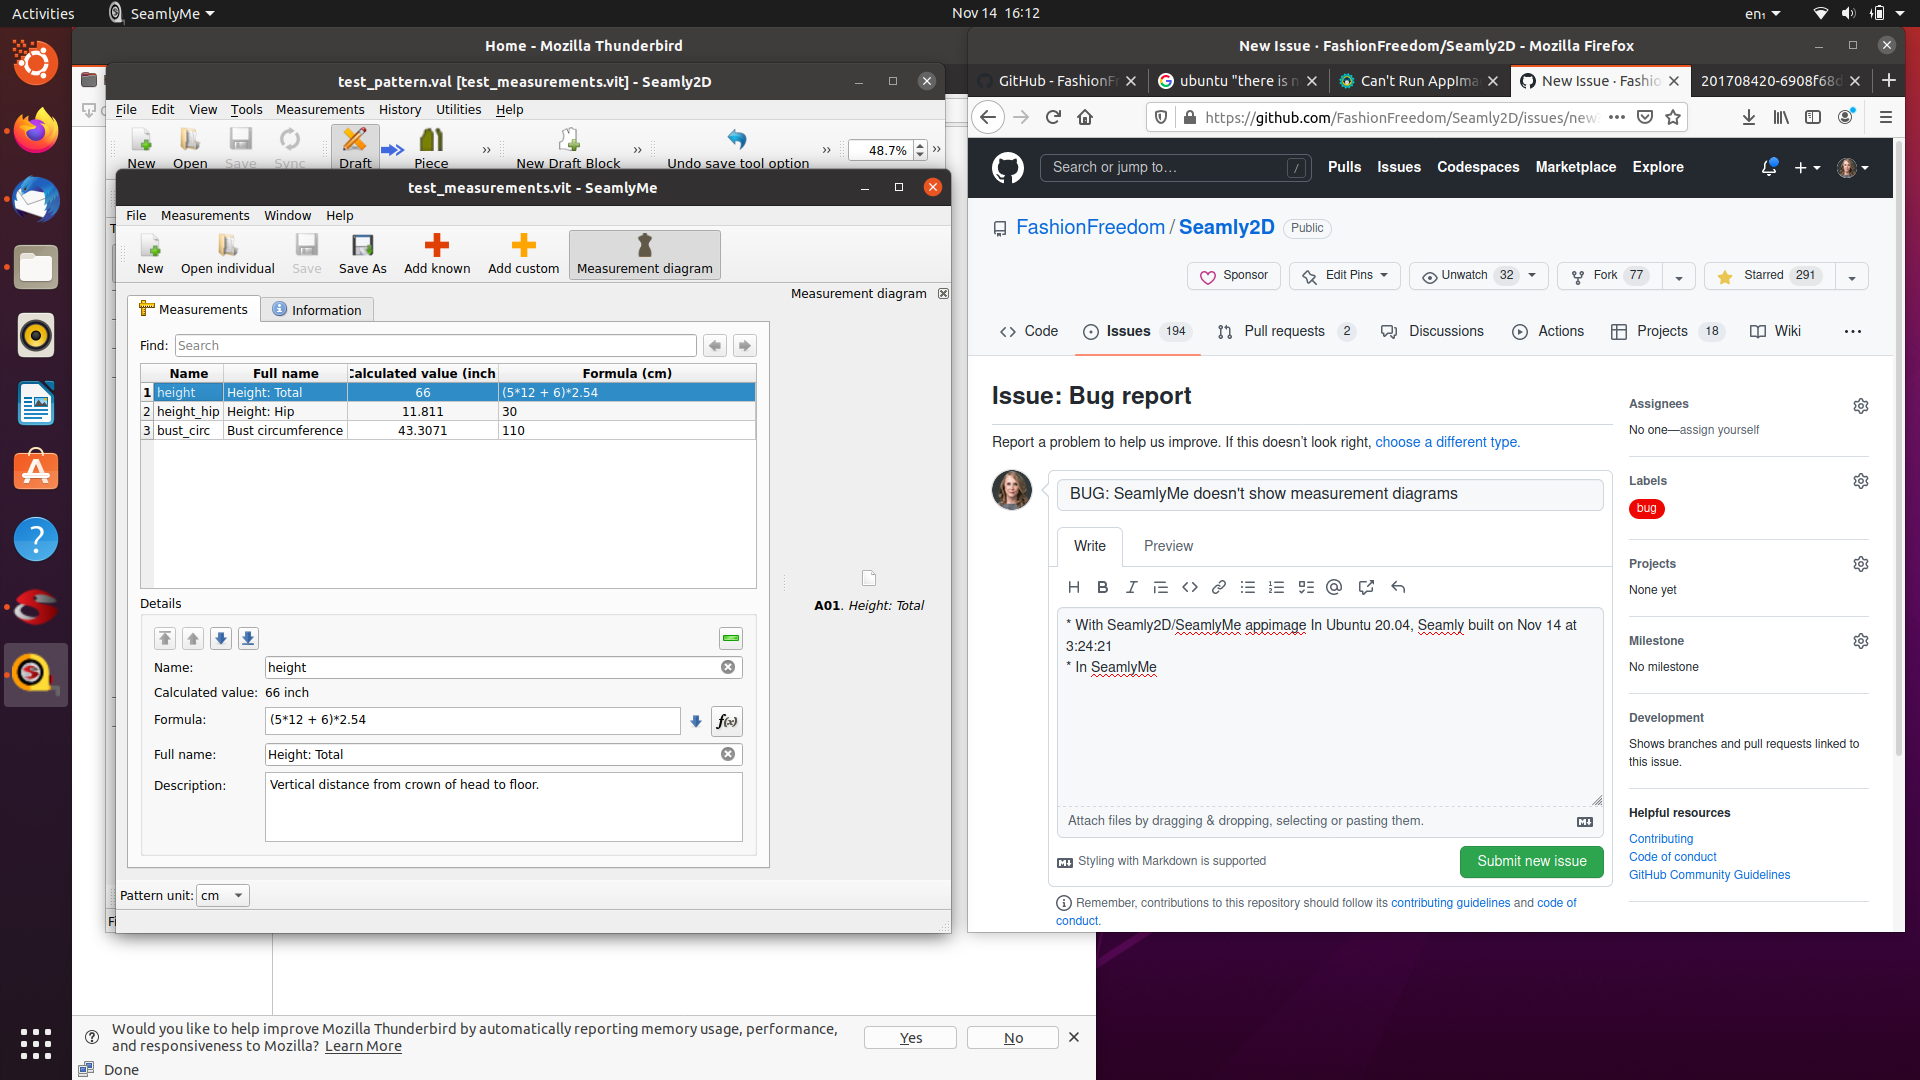The image size is (1920, 1080).
Task: Remove measurement with green minus icon
Action: [731, 638]
